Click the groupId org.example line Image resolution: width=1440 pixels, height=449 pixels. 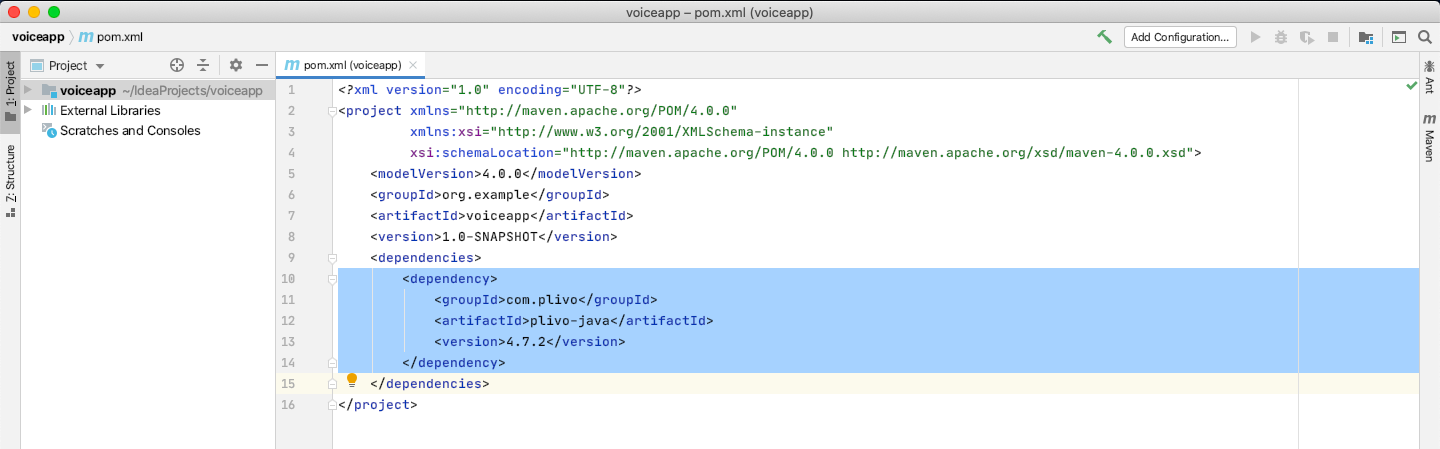(489, 195)
